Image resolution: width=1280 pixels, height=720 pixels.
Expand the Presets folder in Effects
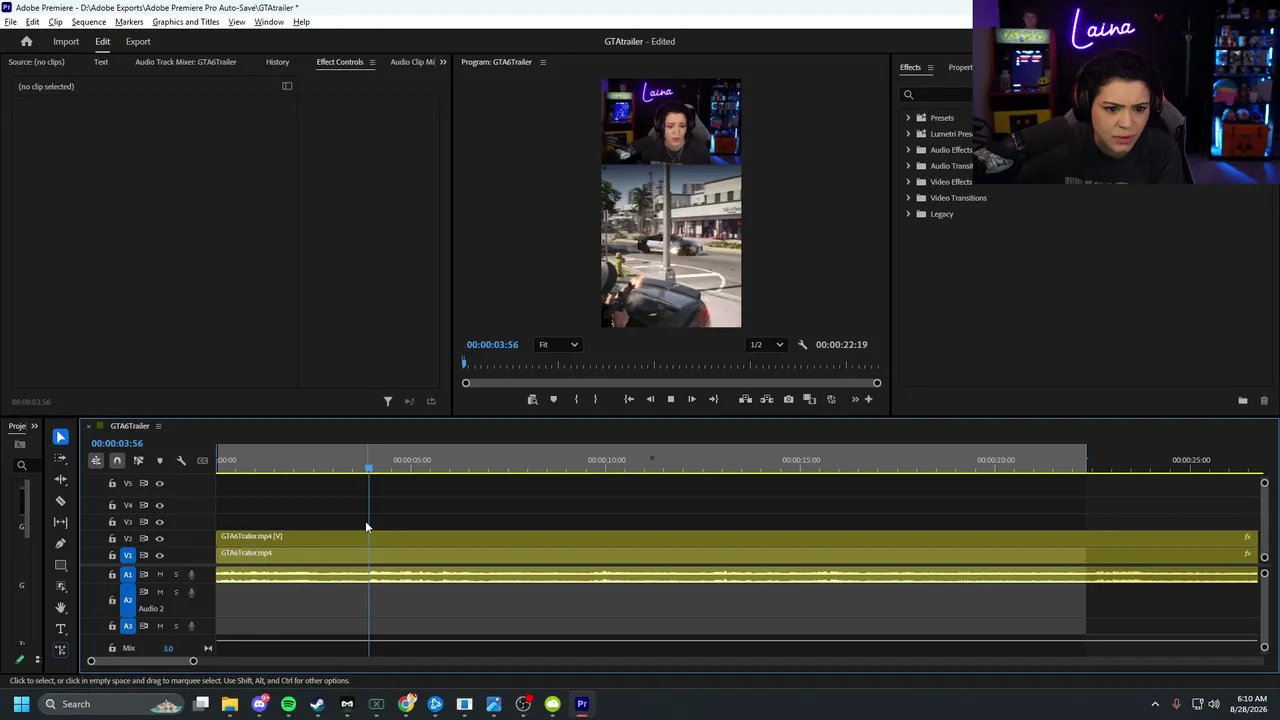(908, 118)
